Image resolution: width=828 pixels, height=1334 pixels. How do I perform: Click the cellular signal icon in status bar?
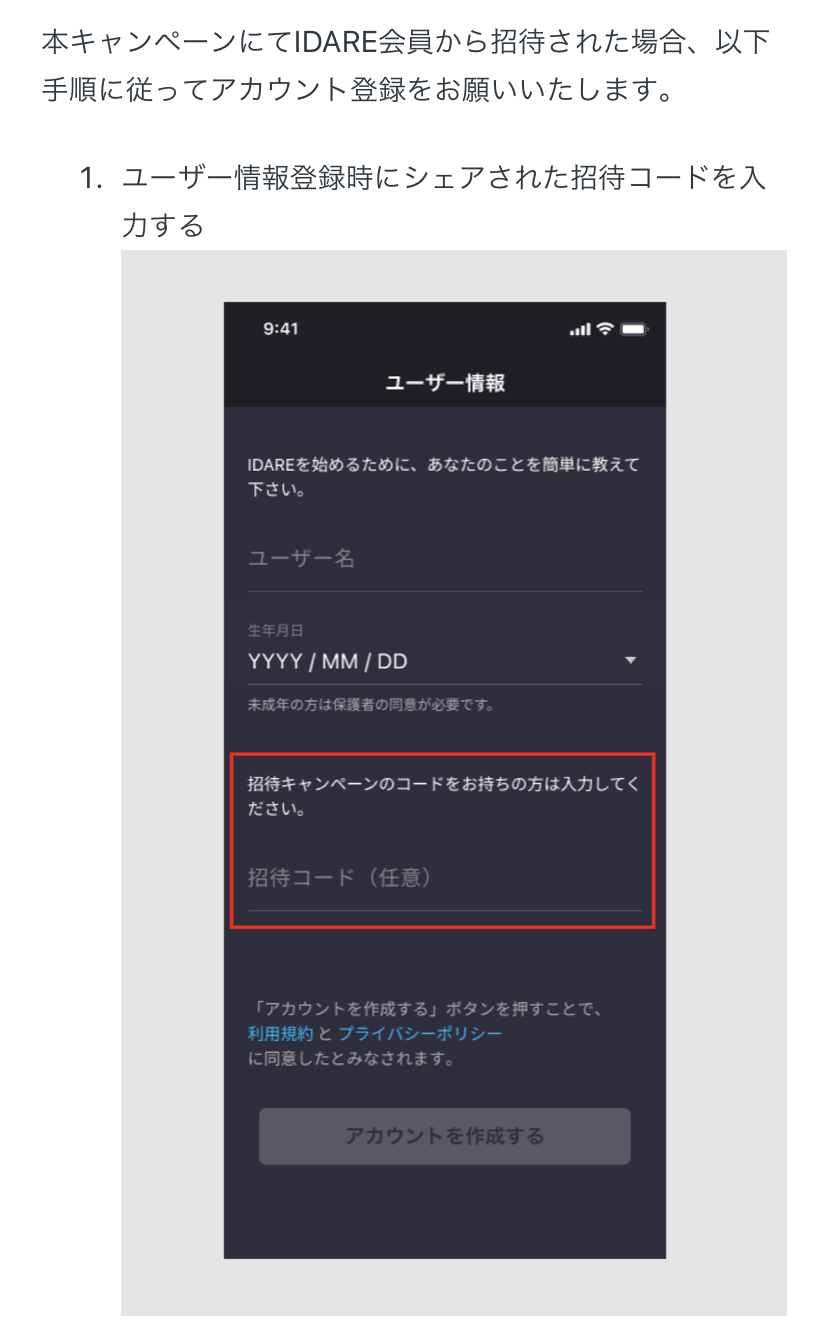580,330
